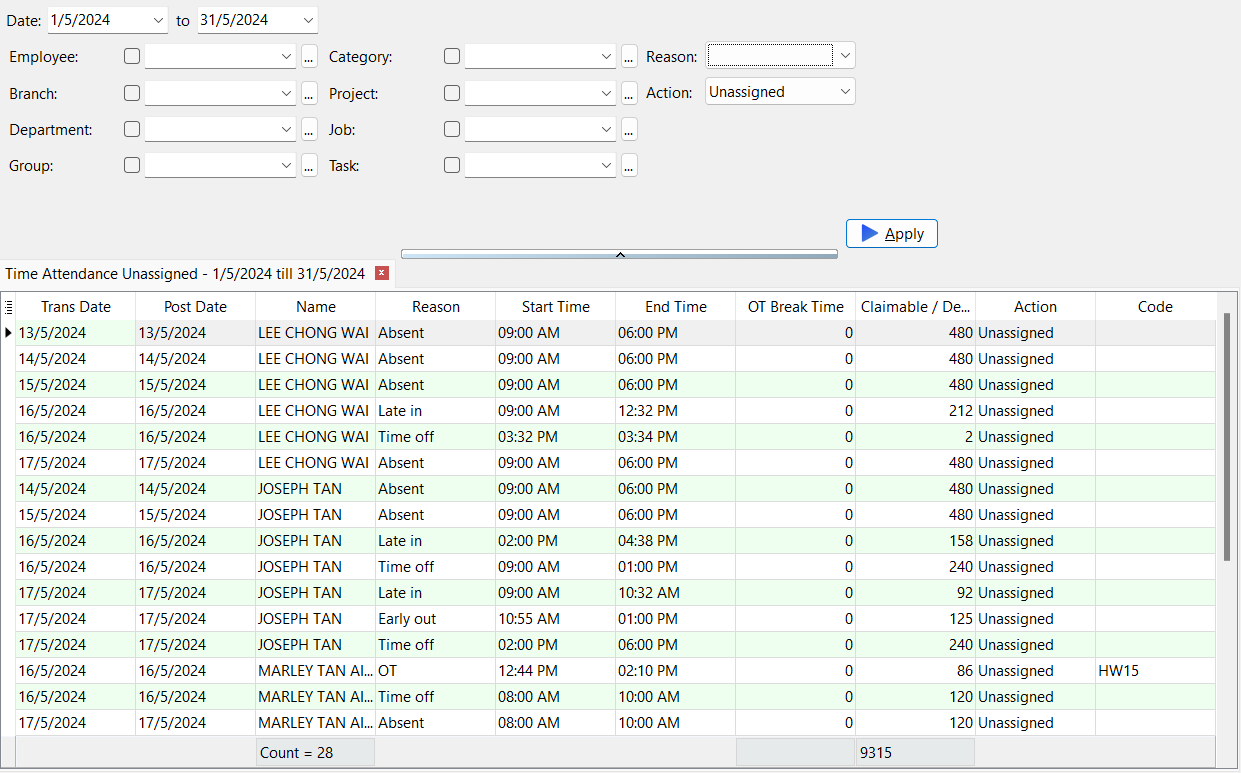This screenshot has height=773, width=1241.
Task: Open the Job ellipsis lookup browser
Action: click(x=629, y=128)
